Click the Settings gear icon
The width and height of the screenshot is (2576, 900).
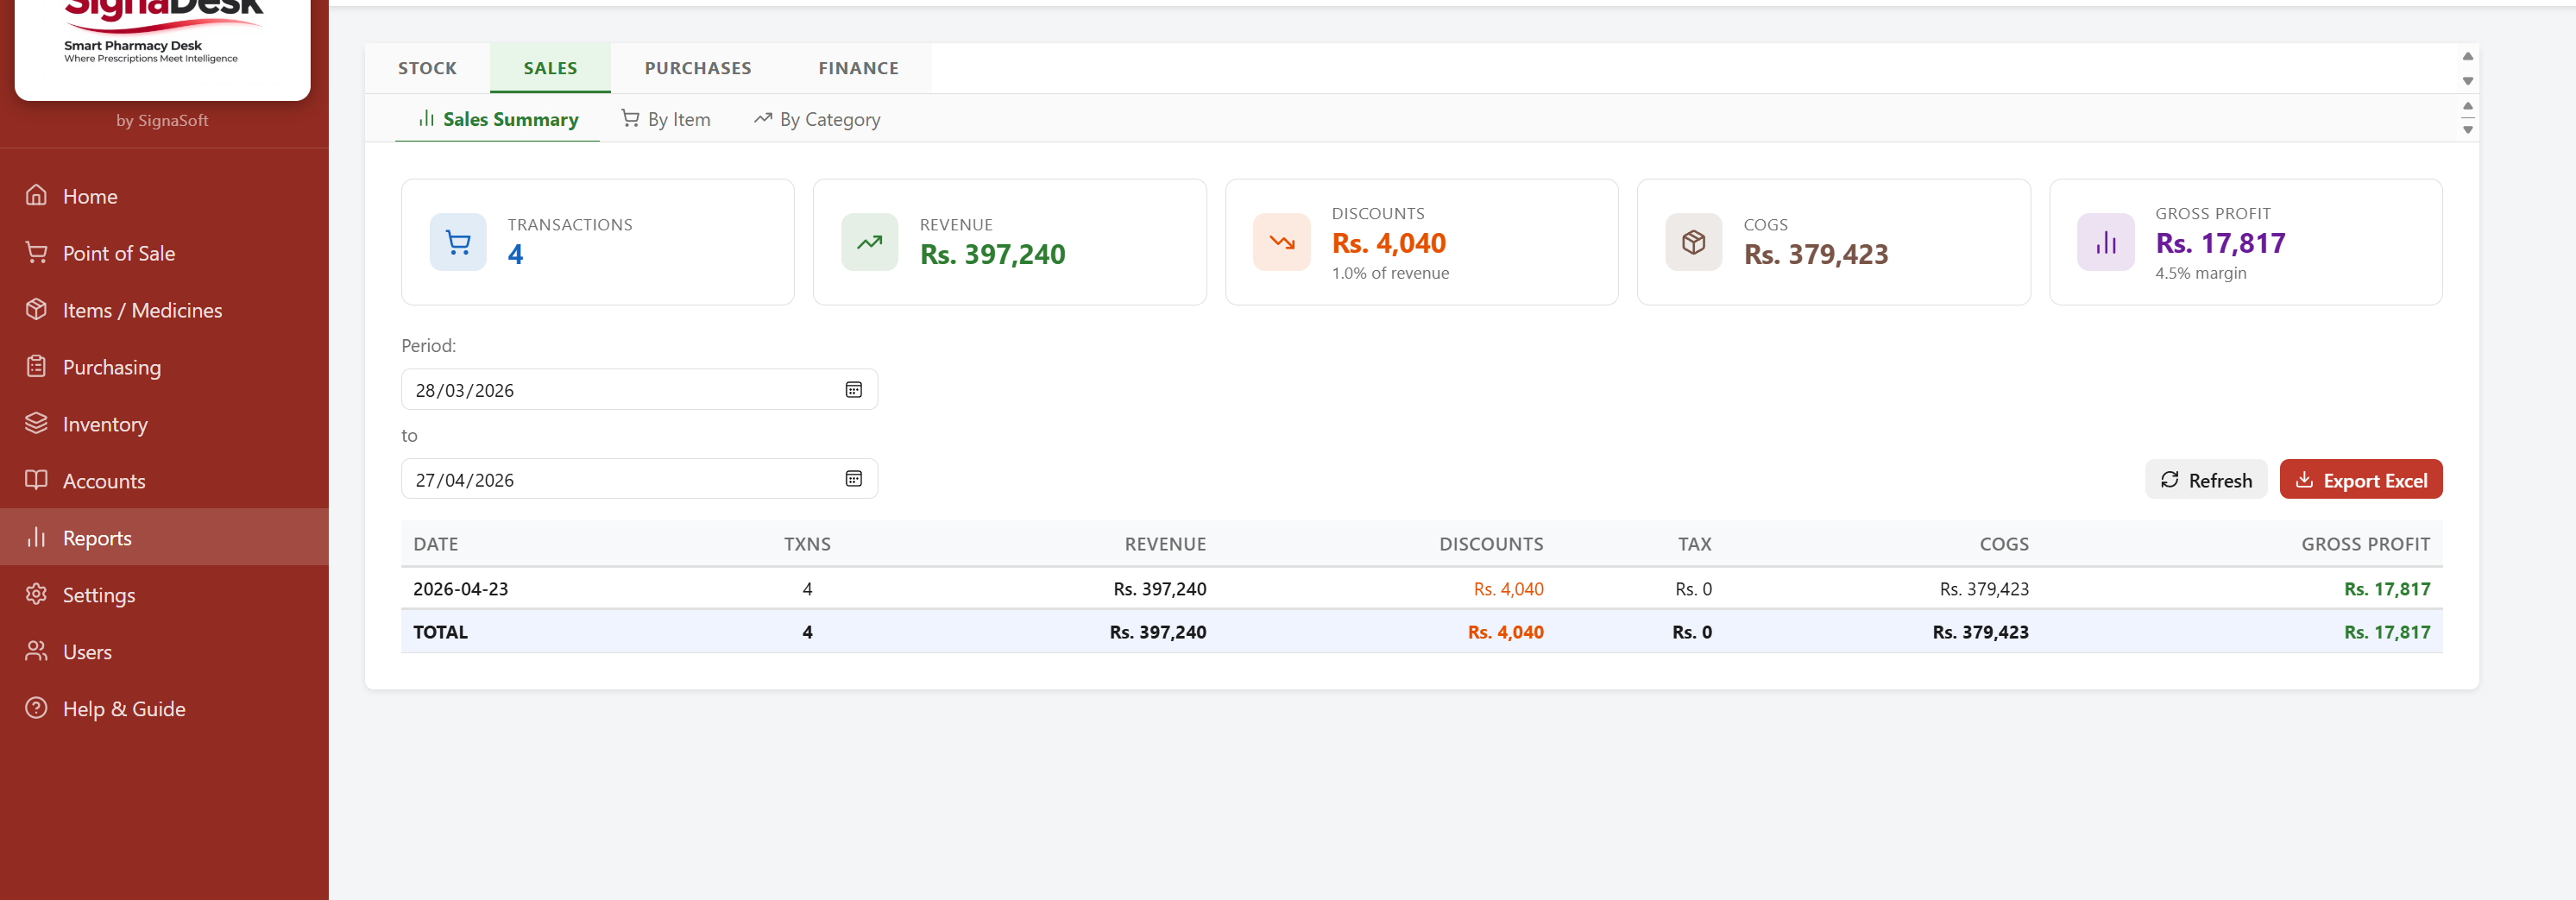click(x=37, y=594)
